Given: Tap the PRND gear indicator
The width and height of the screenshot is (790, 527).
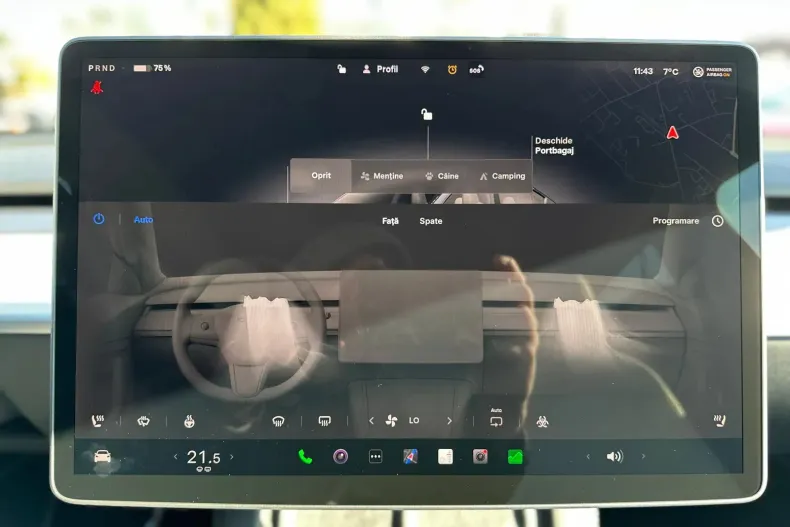Looking at the screenshot, I should click(102, 68).
